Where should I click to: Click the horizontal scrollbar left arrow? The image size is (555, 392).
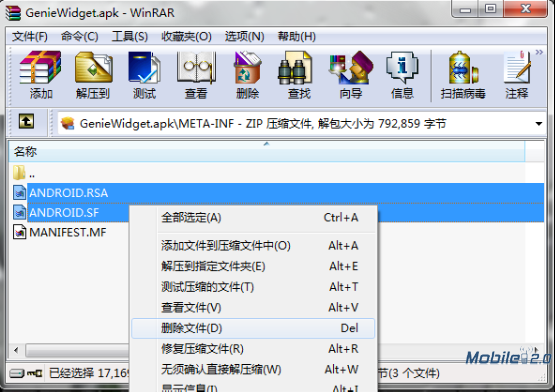(16, 351)
